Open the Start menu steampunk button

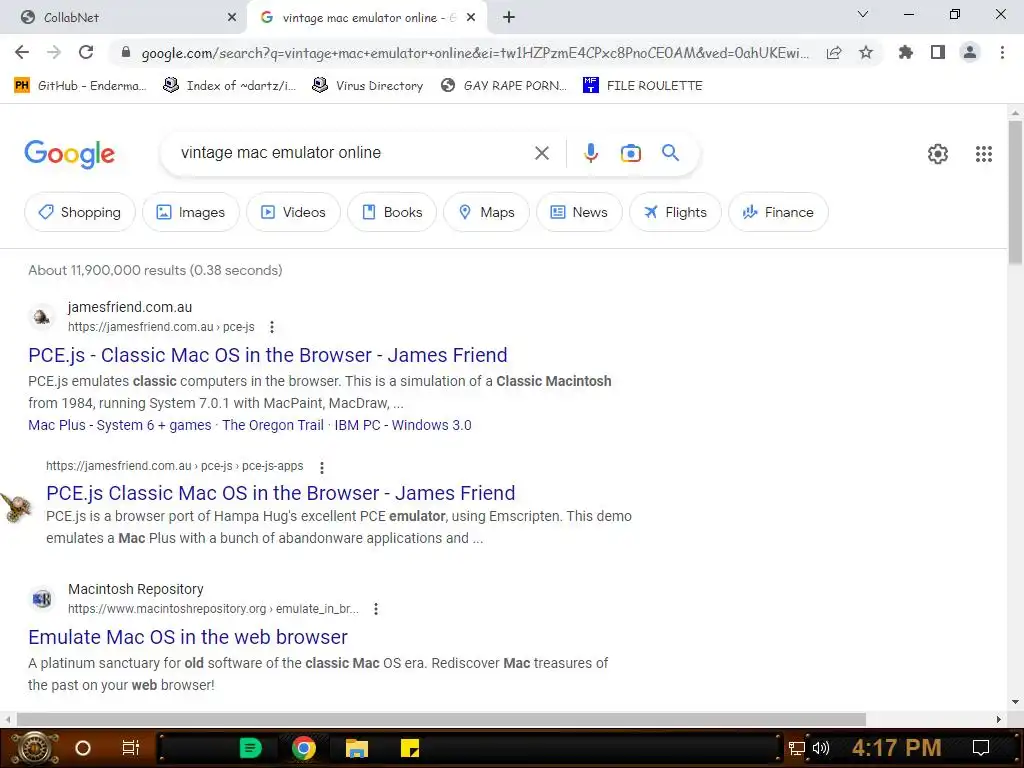(x=34, y=748)
